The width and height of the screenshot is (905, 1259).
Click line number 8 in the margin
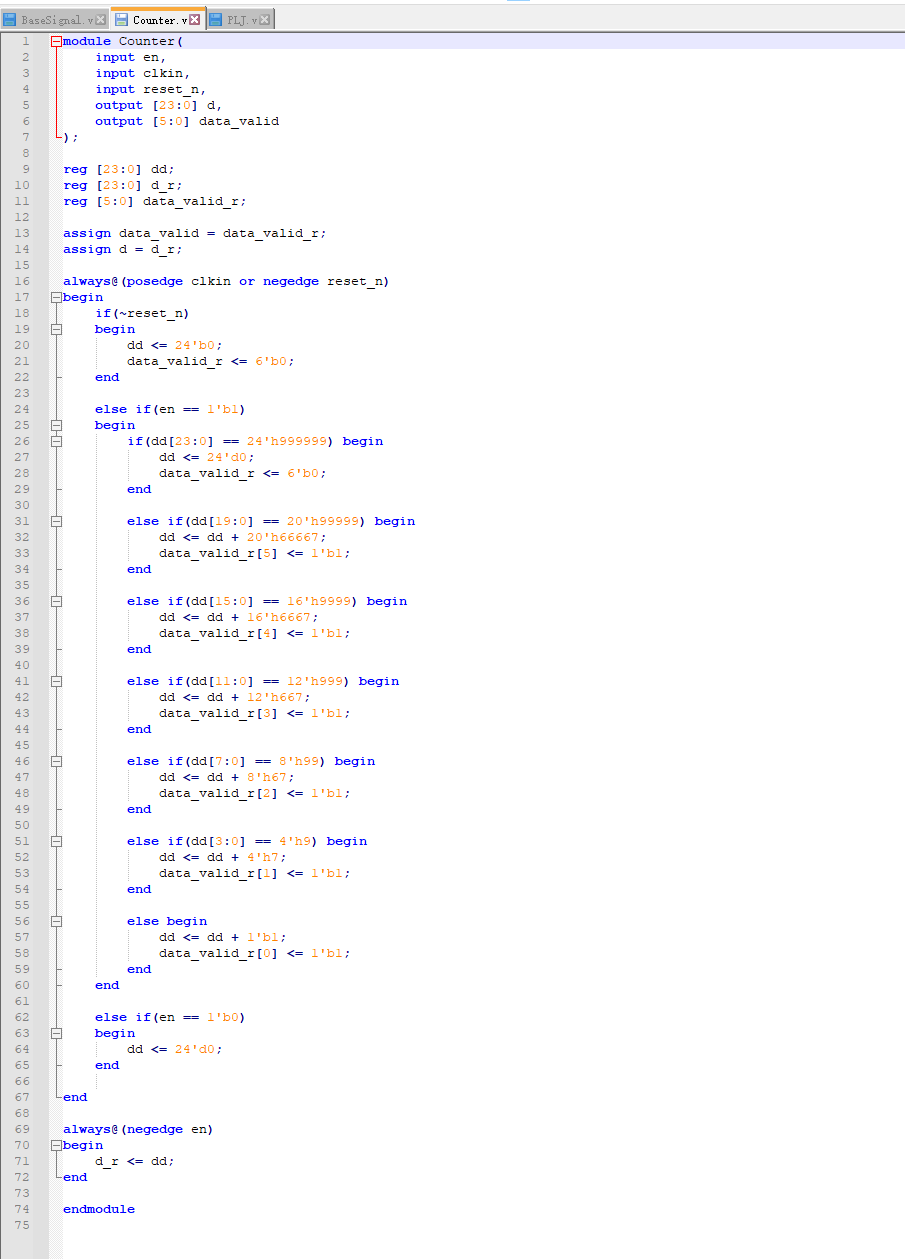point(26,153)
